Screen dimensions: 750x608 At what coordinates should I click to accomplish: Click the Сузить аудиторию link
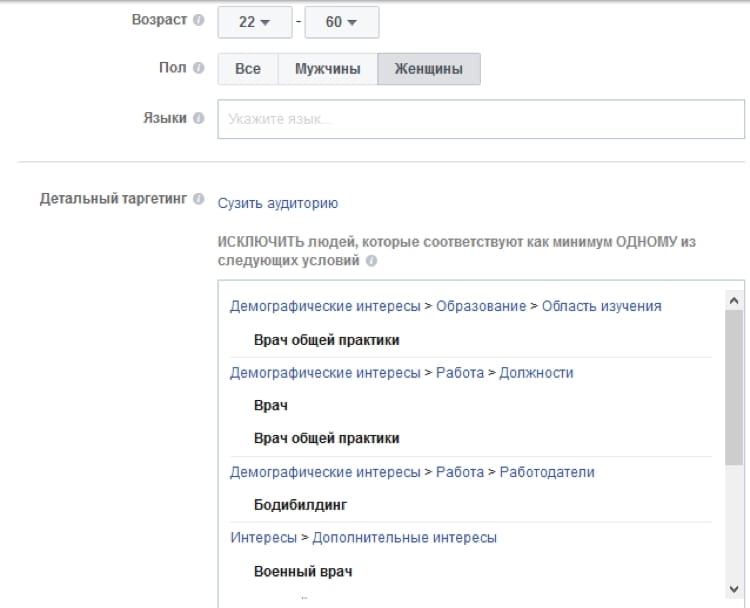click(278, 203)
